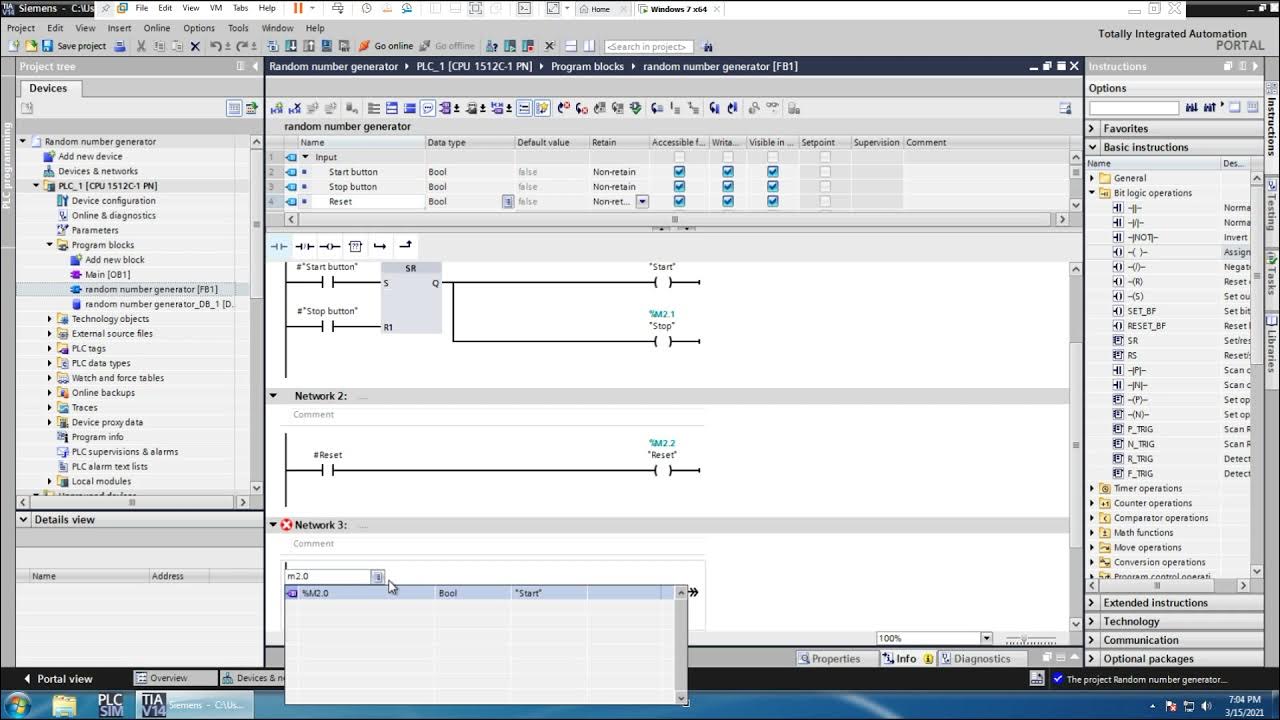Collapse the Program blocks tree node
Image resolution: width=1280 pixels, height=720 pixels.
50,245
